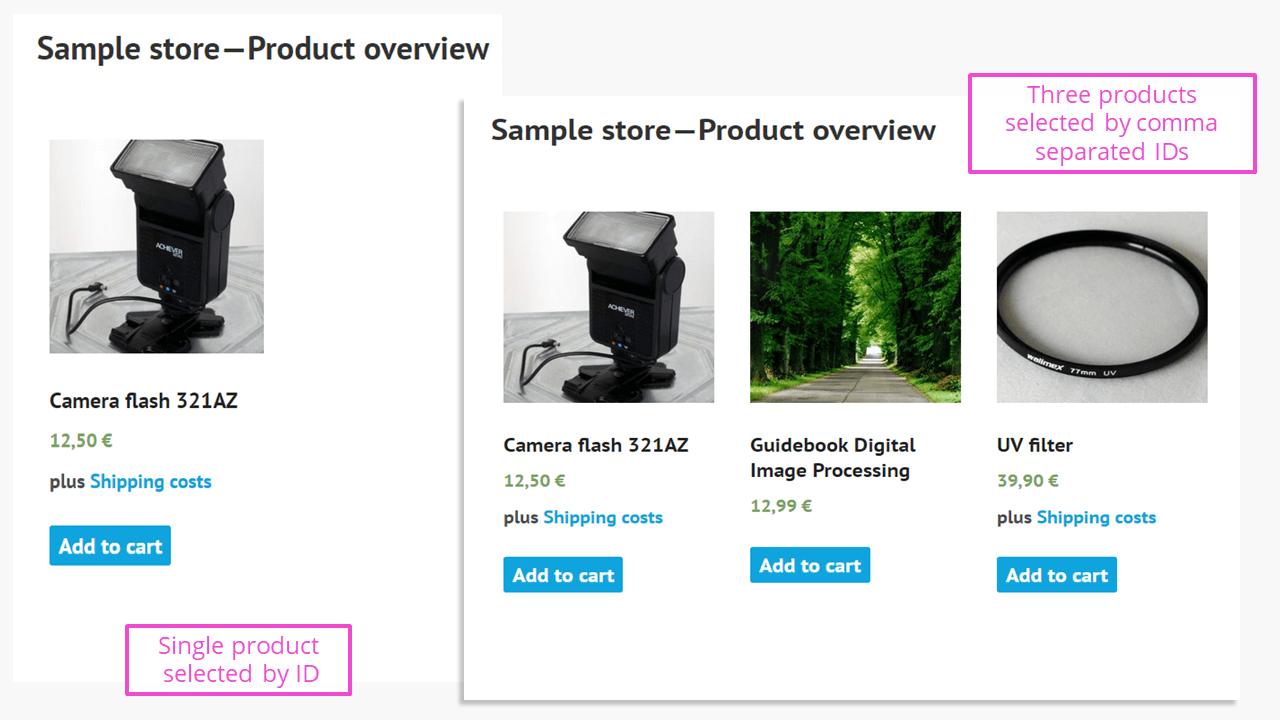Click Add to cart under UV filter
Screen dimensions: 1280x720
pyautogui.click(x=1056, y=574)
